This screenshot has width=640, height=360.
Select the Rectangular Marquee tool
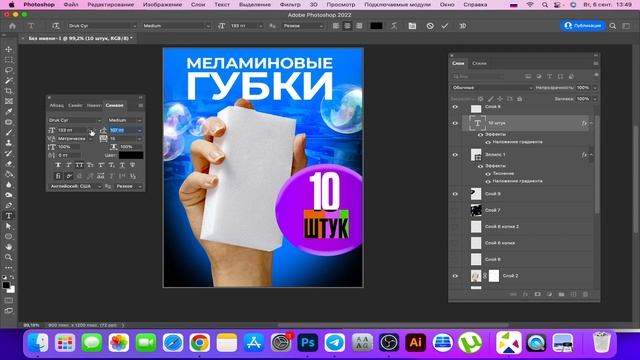click(x=9, y=60)
